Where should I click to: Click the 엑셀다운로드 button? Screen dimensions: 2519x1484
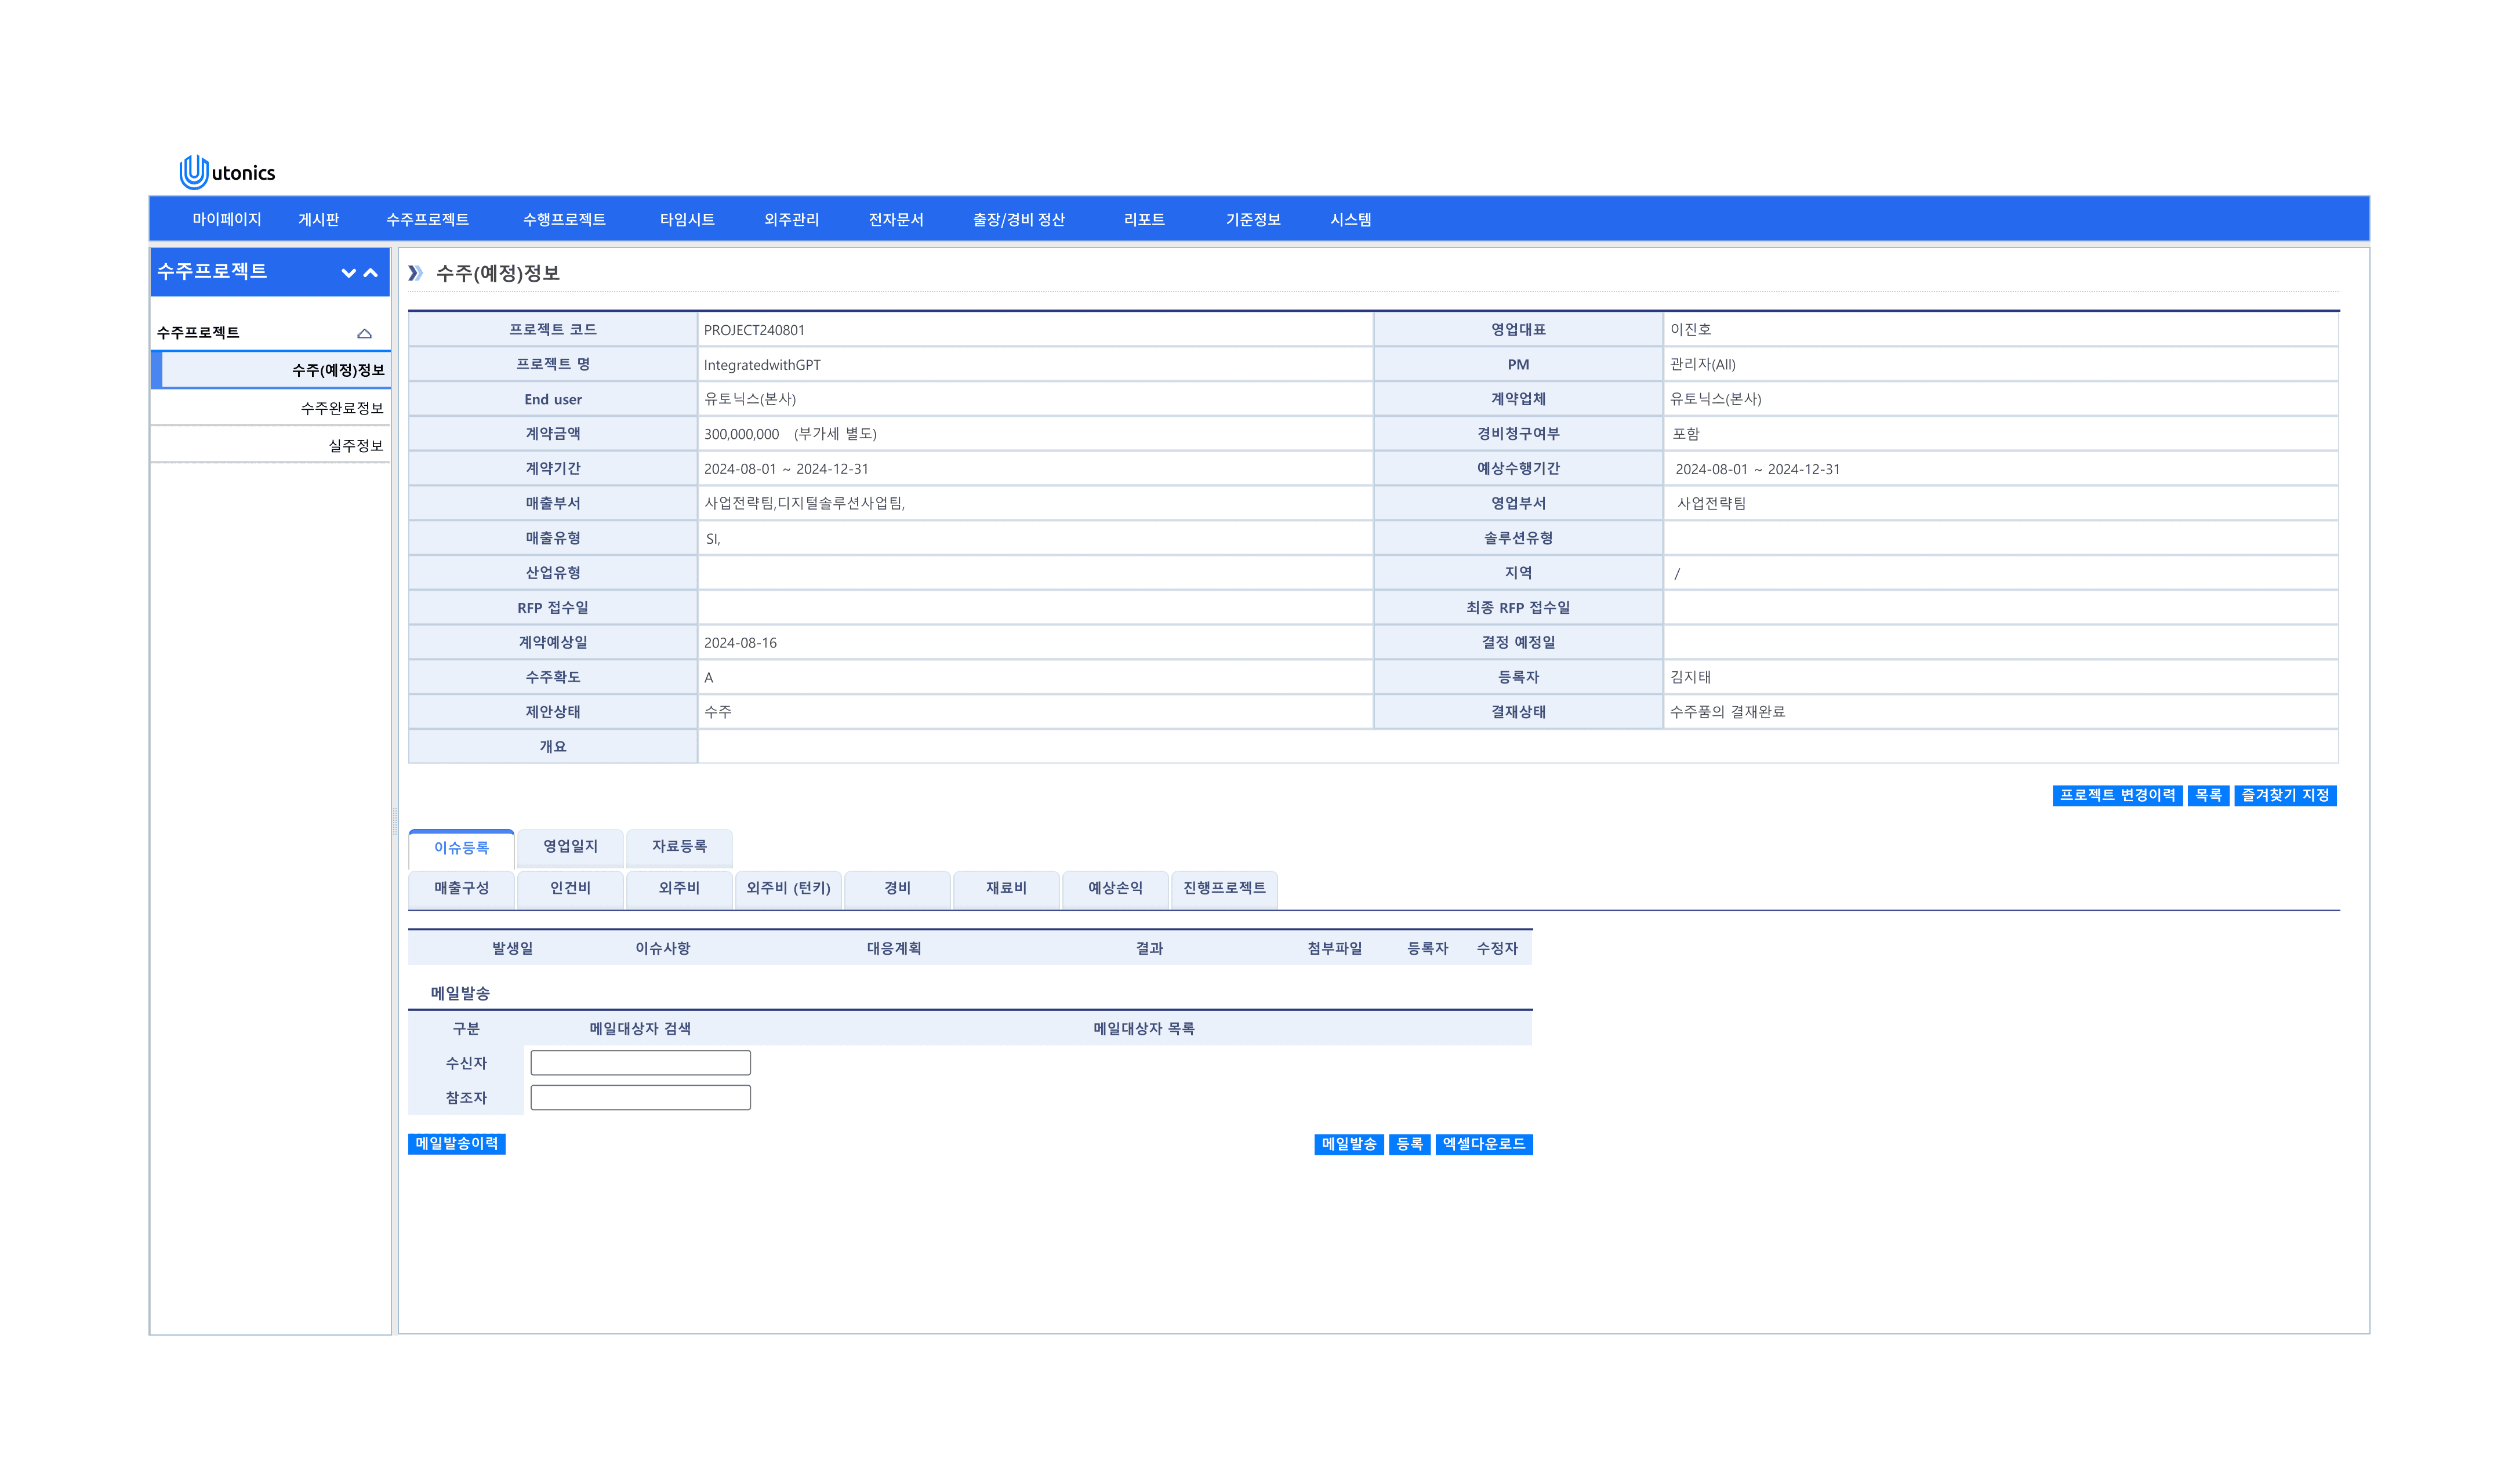click(x=1483, y=1144)
